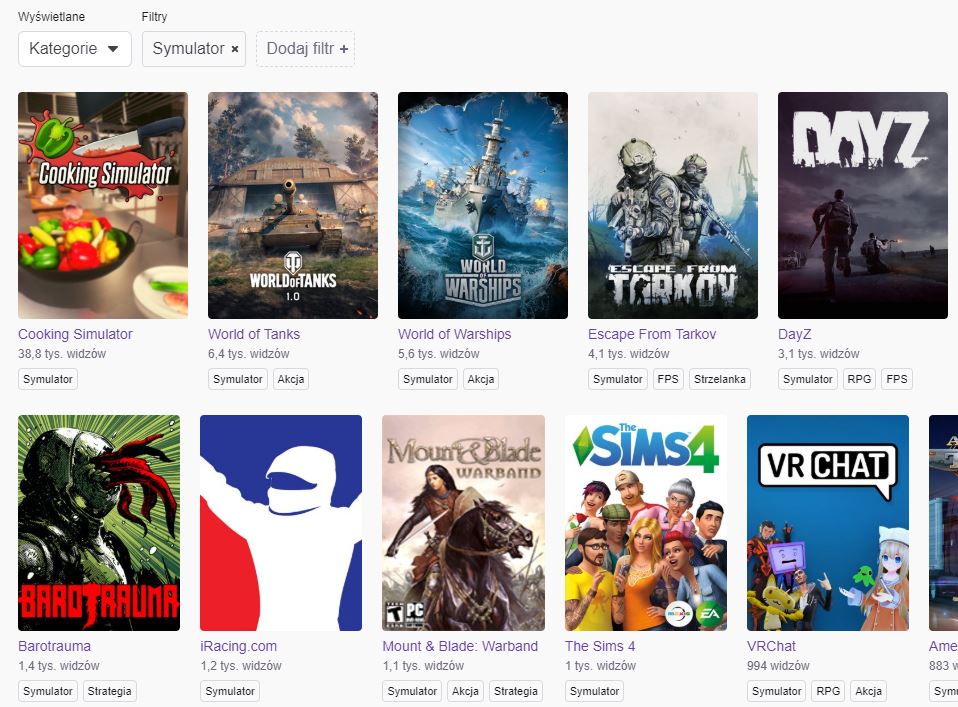Open the Cooking Simulator cover thumbnail
The image size is (958, 707).
coord(103,205)
